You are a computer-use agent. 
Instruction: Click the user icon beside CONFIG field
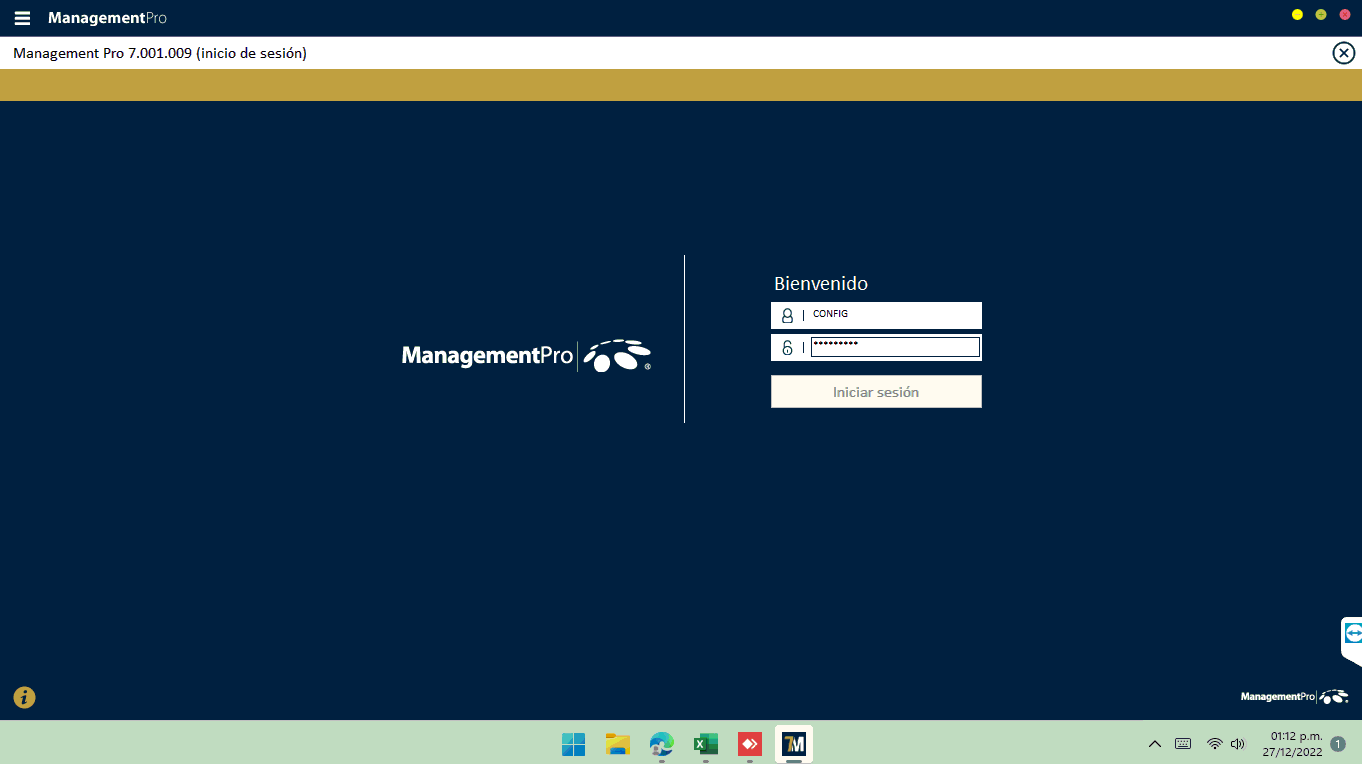(787, 315)
